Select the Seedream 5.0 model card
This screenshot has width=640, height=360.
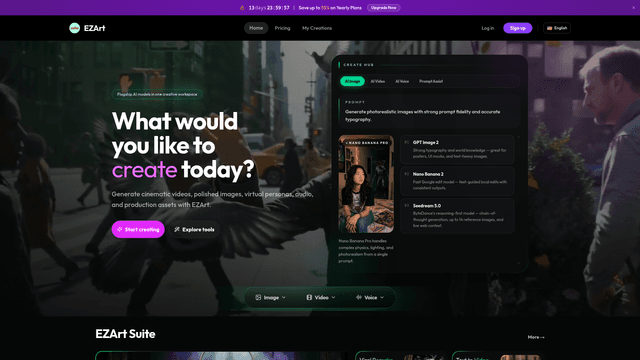click(457, 216)
